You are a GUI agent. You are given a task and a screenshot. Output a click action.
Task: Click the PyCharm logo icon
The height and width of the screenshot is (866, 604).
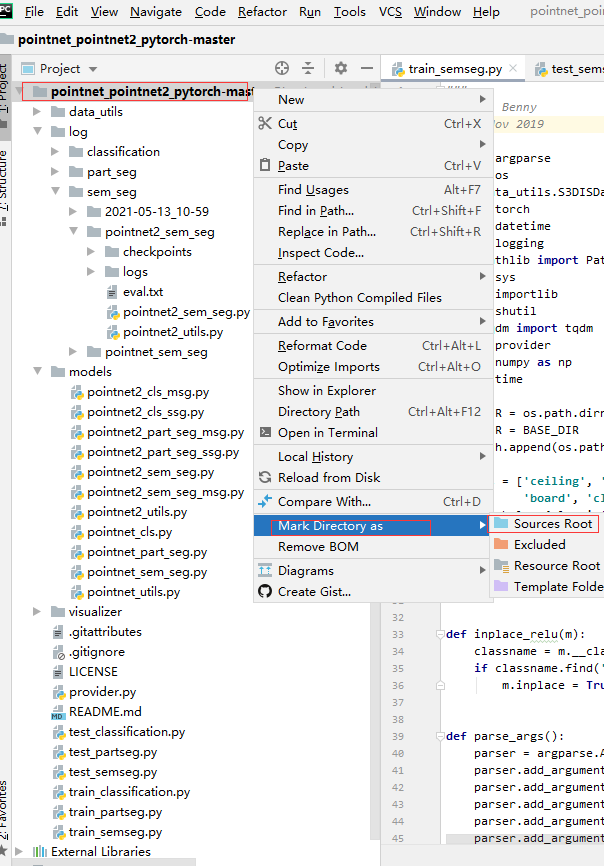click(x=6, y=9)
